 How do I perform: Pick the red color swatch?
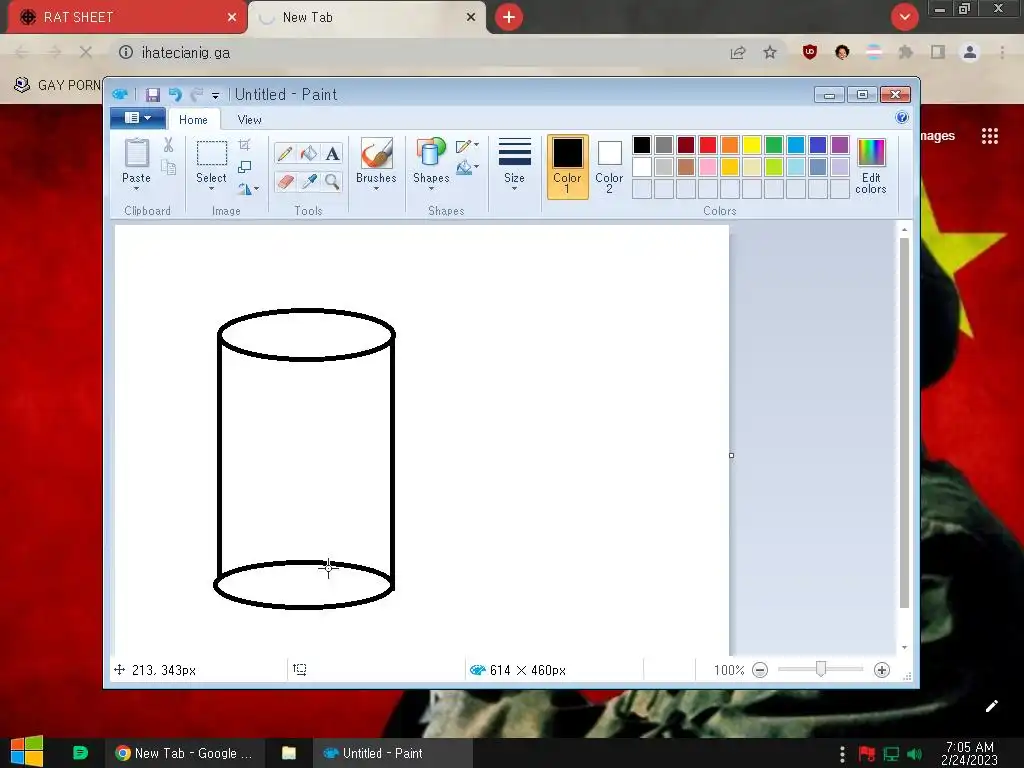coord(708,145)
